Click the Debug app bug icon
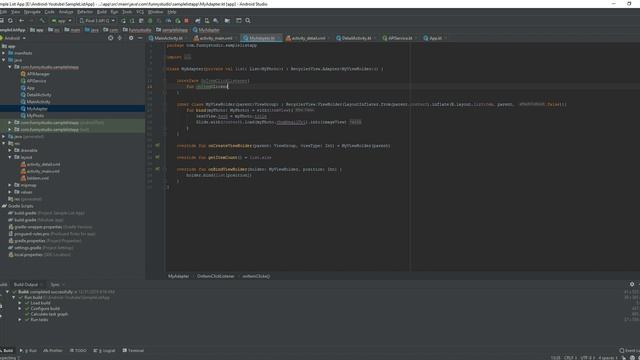 tap(150, 20)
